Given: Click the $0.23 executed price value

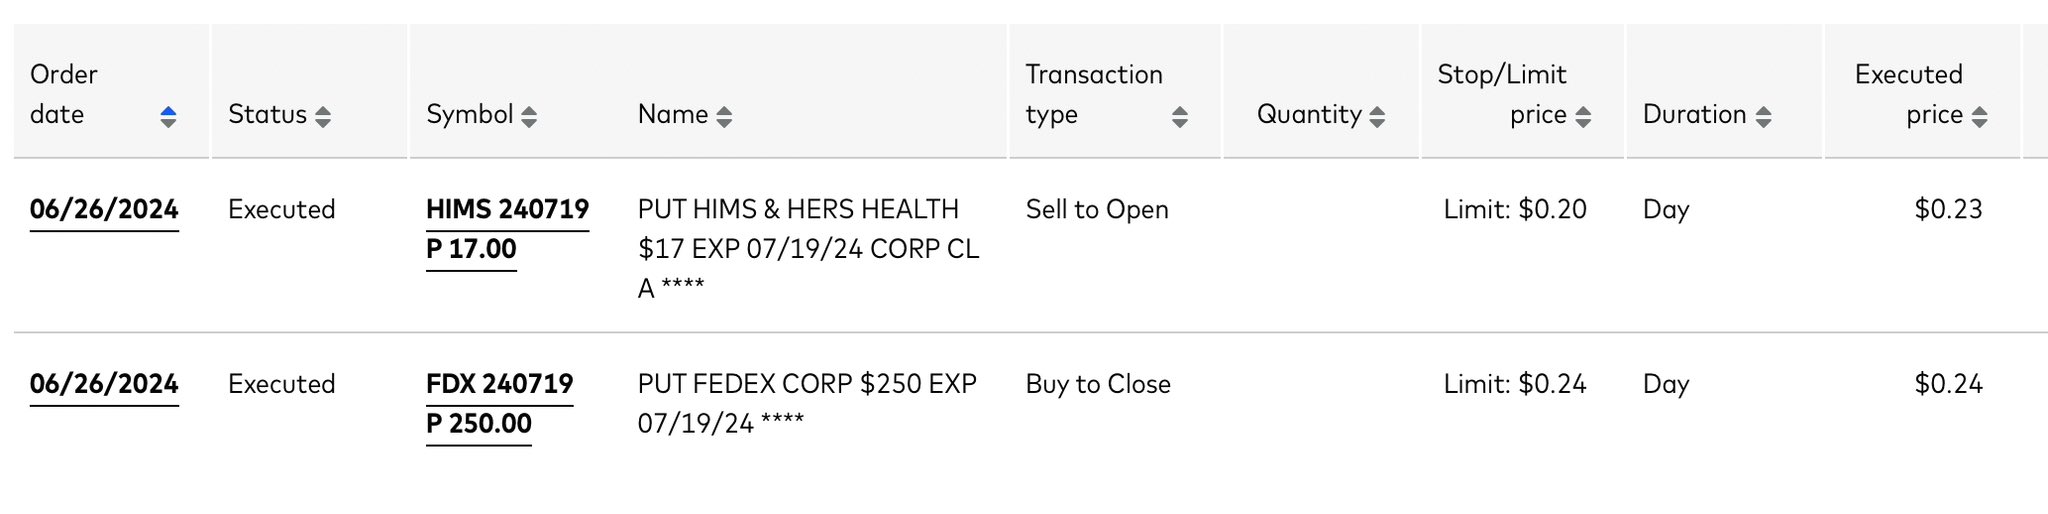Looking at the screenshot, I should point(1948,210).
